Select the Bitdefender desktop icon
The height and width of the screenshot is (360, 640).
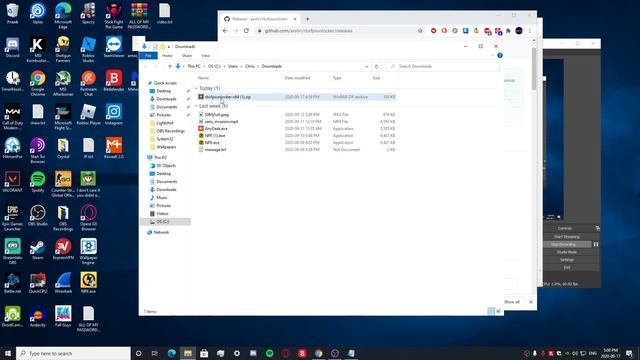tap(113, 81)
